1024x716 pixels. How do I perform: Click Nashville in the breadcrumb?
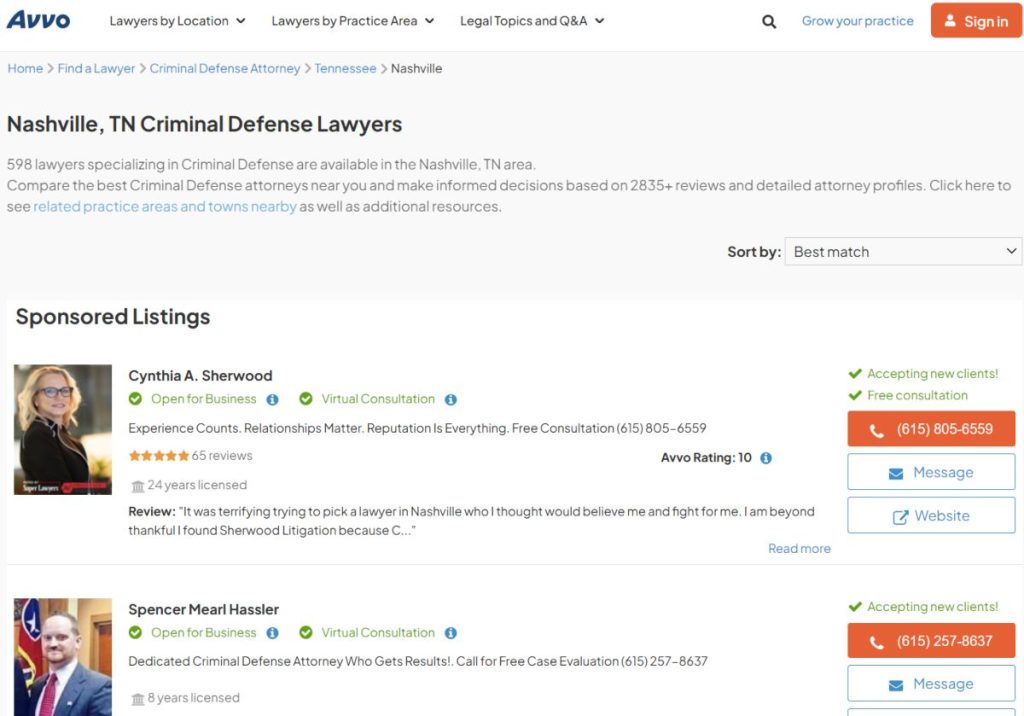point(417,69)
